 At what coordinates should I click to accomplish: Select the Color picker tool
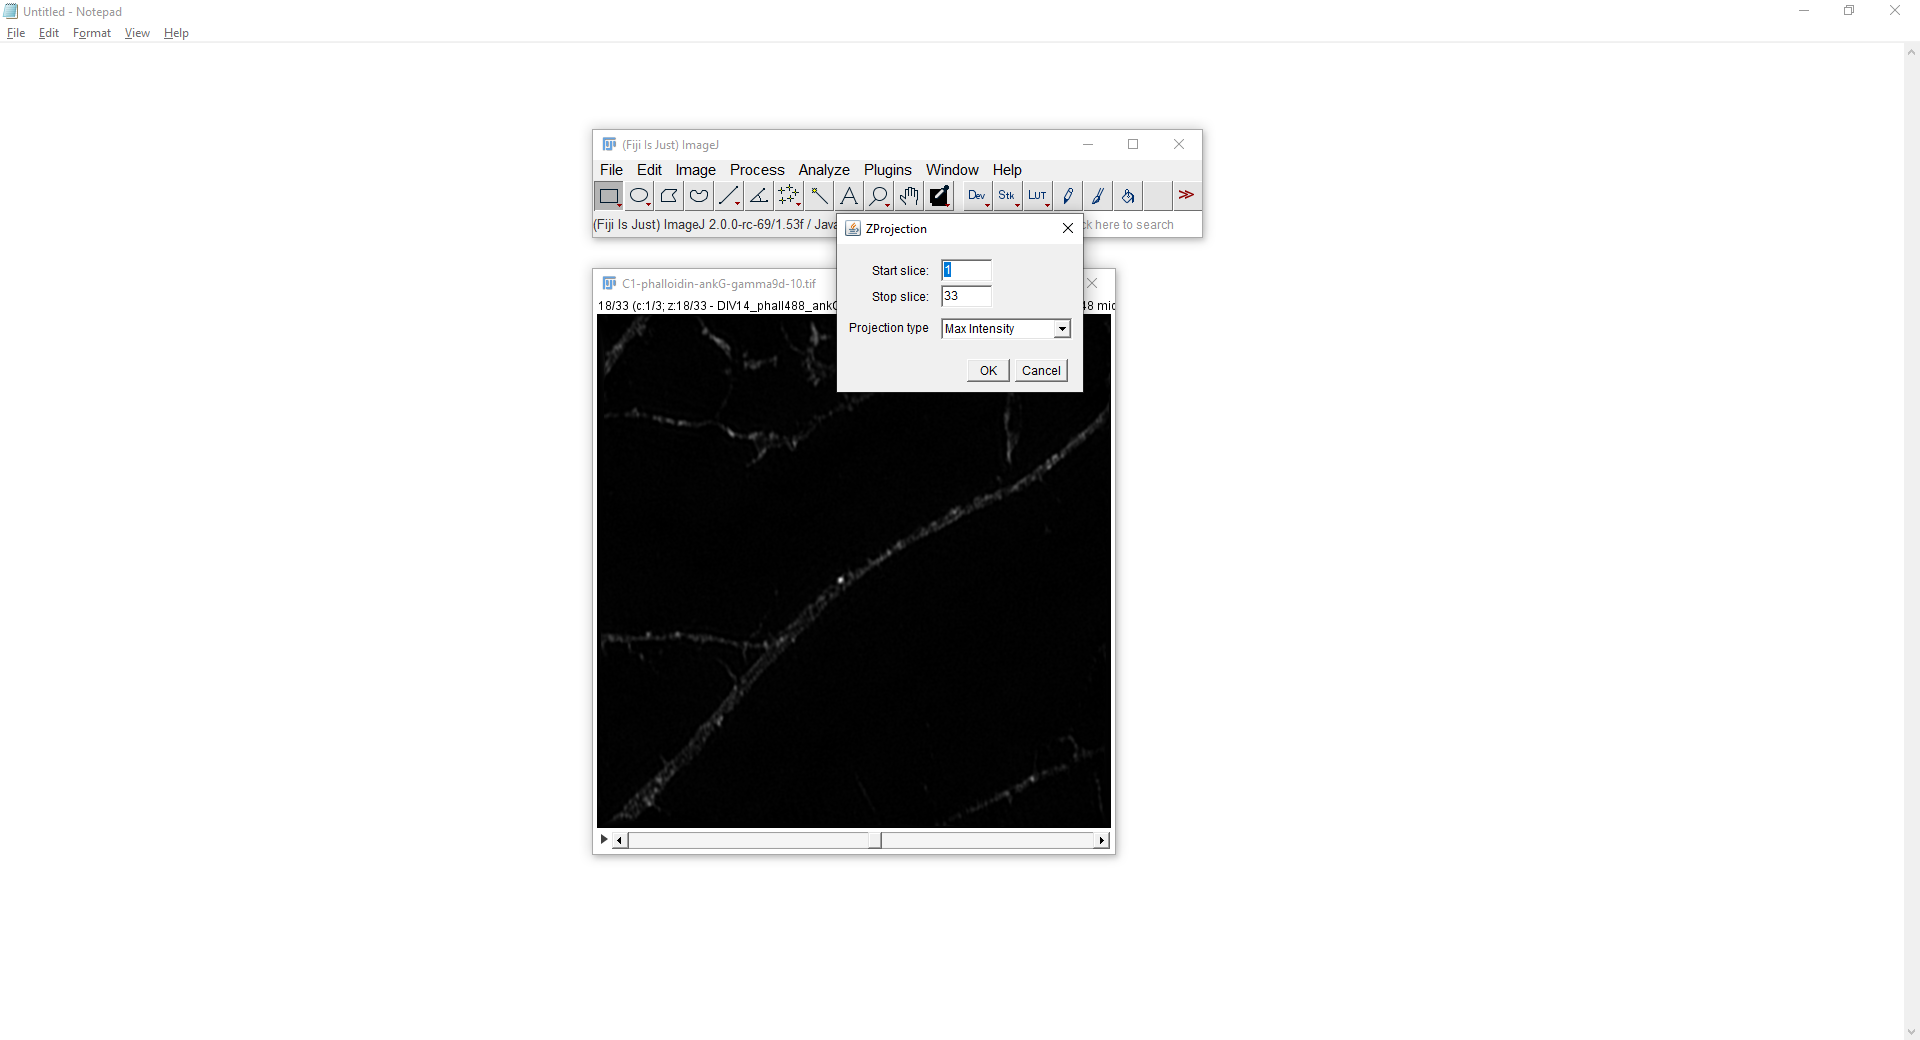(x=939, y=196)
